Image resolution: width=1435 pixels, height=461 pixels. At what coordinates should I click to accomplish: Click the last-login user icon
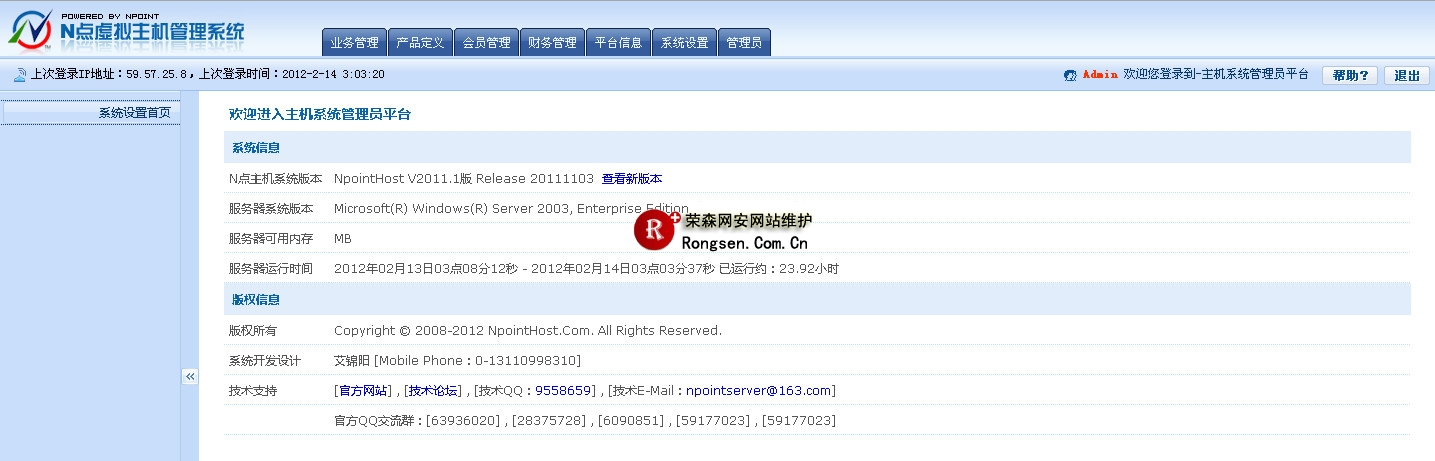point(19,75)
